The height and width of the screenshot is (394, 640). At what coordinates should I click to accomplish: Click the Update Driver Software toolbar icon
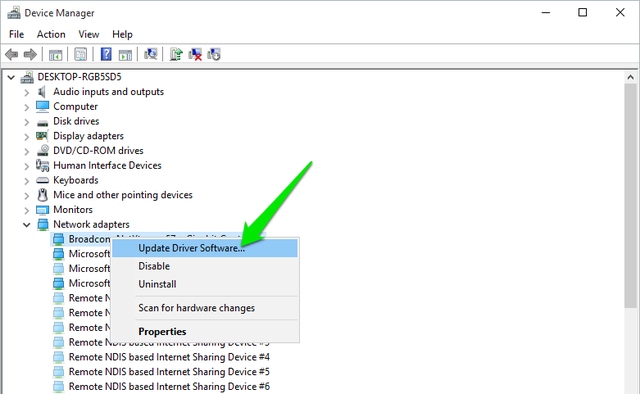click(176, 54)
